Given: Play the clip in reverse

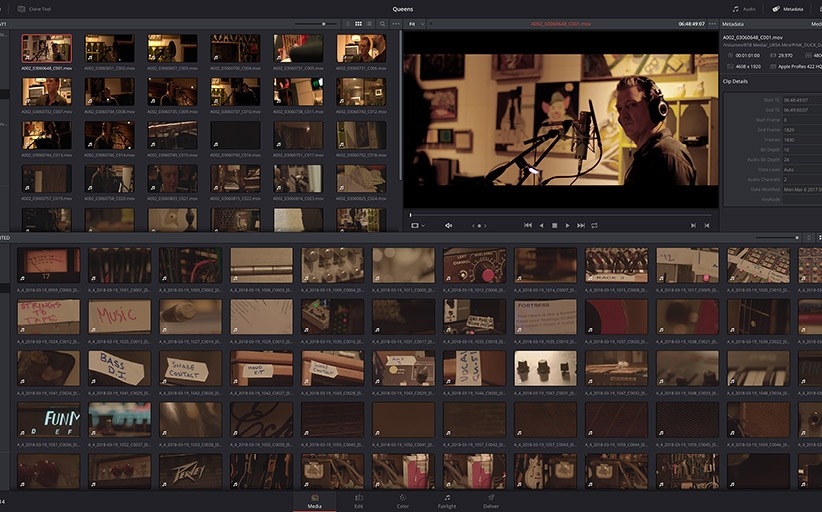Looking at the screenshot, I should [541, 225].
